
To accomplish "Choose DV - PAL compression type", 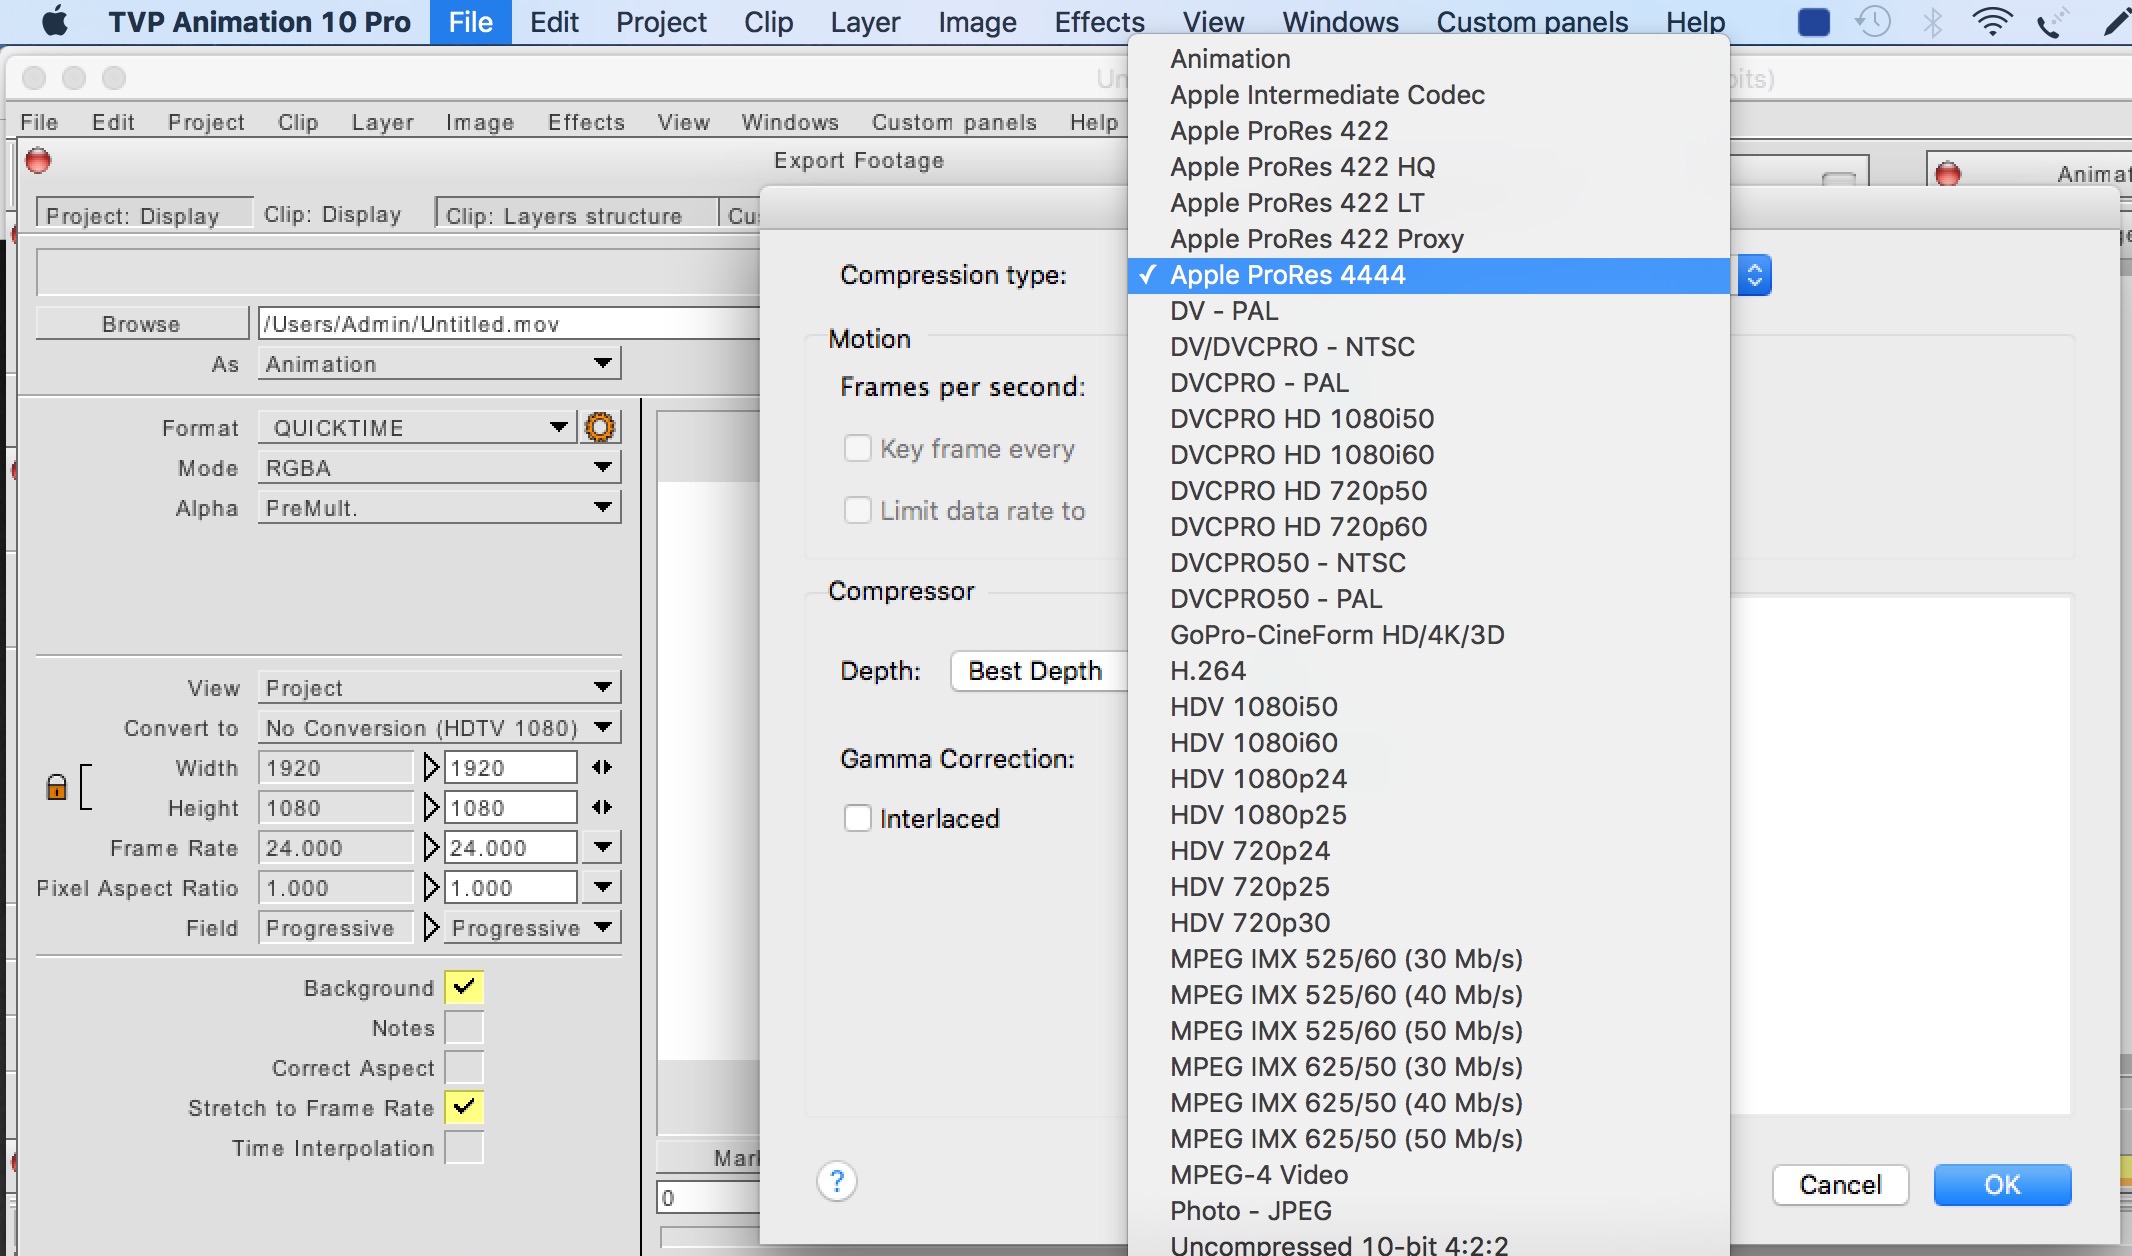I will click(1428, 311).
